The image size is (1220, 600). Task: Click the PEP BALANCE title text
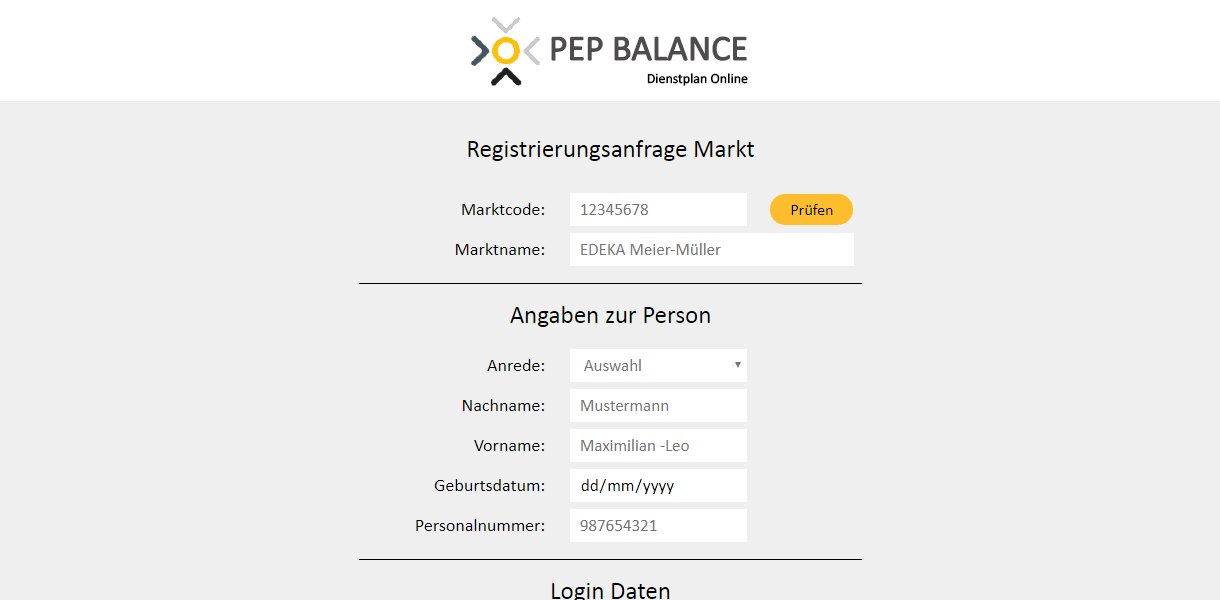pos(648,49)
